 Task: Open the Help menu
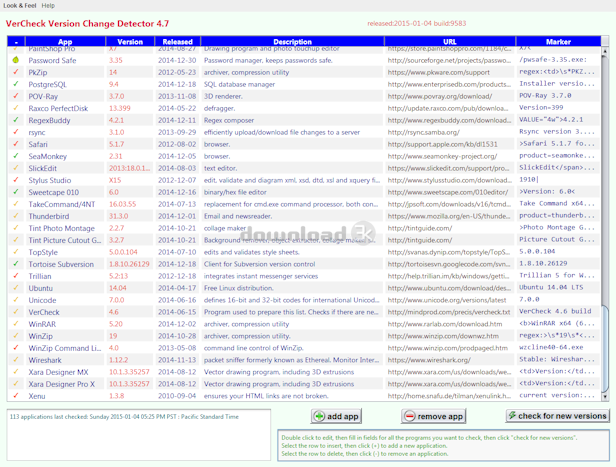tap(48, 5)
